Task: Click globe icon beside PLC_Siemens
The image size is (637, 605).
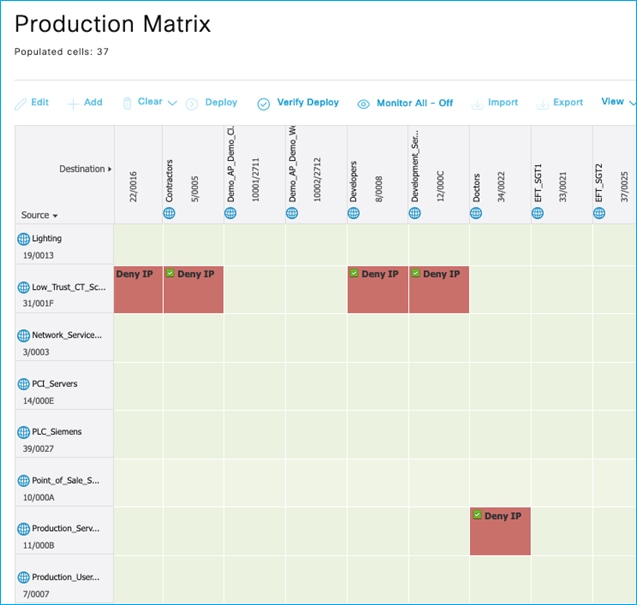Action: (24, 432)
